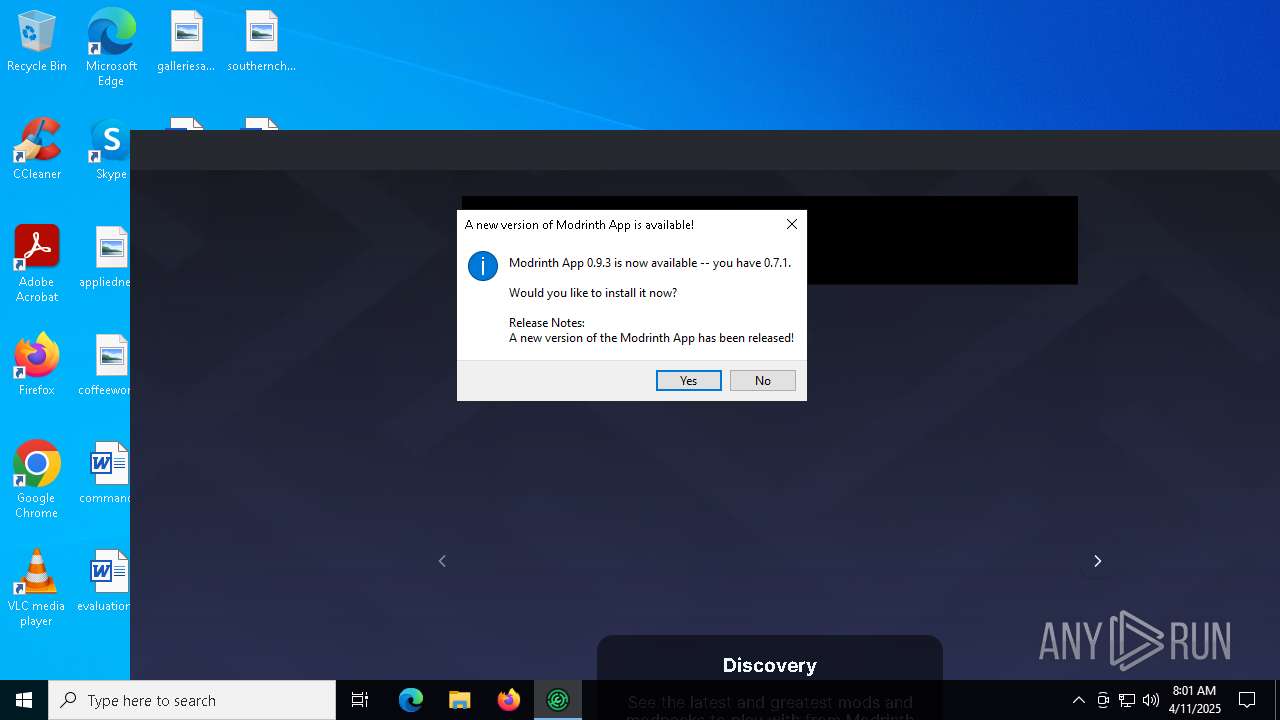Open clock showing 8:01 AM
This screenshot has height=720, width=1280.
tap(1194, 700)
